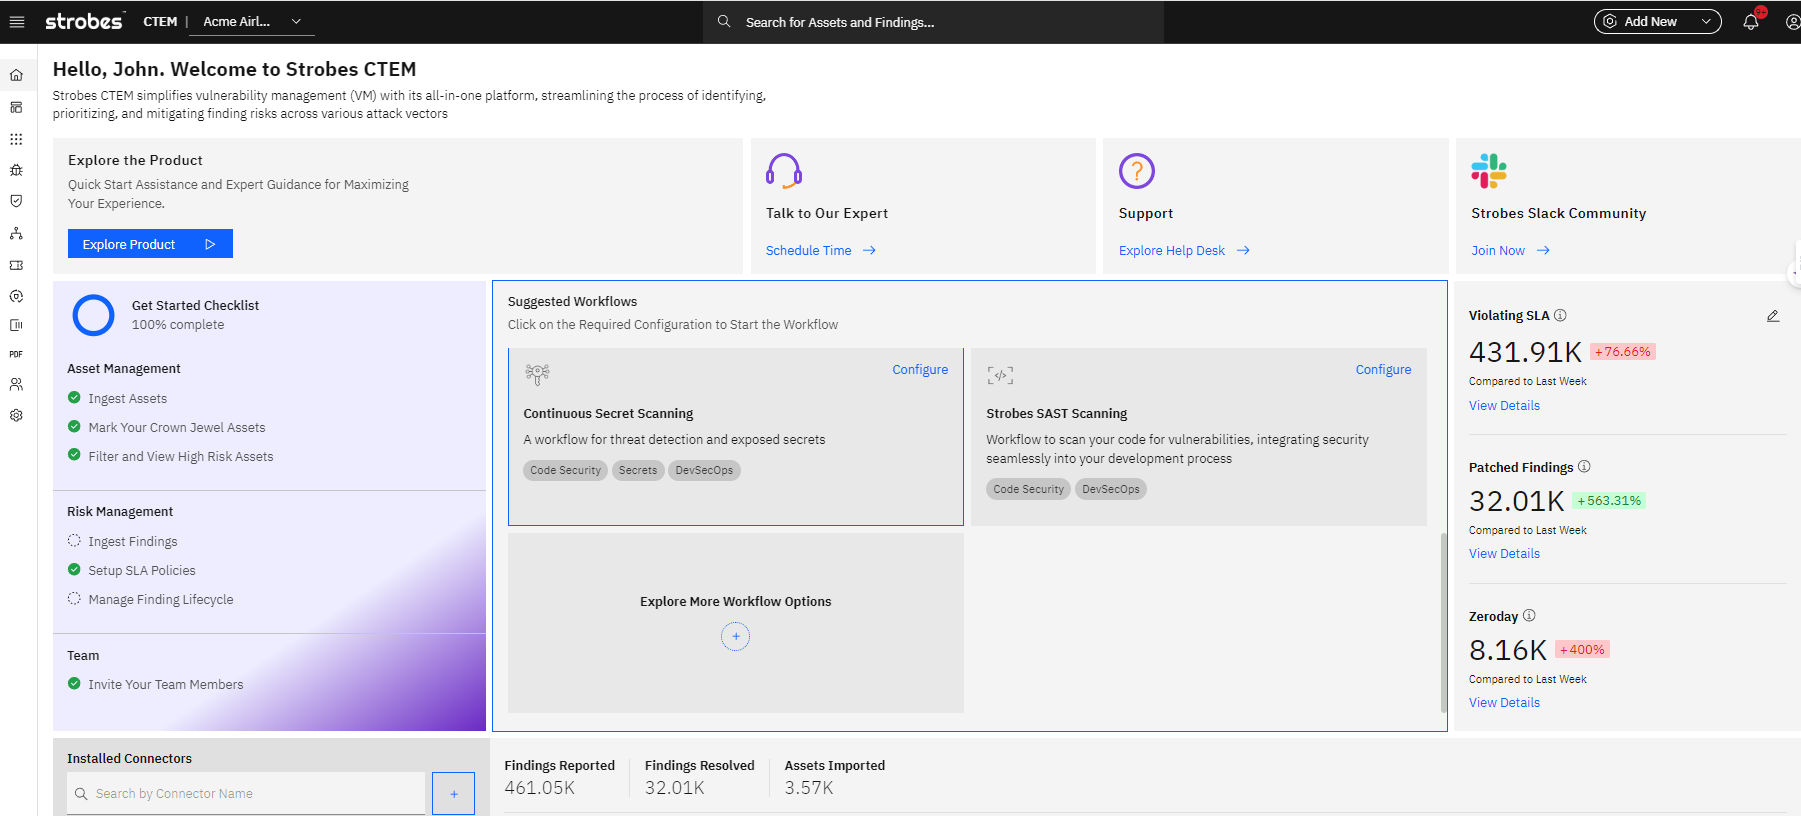Open the settings gear sidebar icon

click(16, 415)
